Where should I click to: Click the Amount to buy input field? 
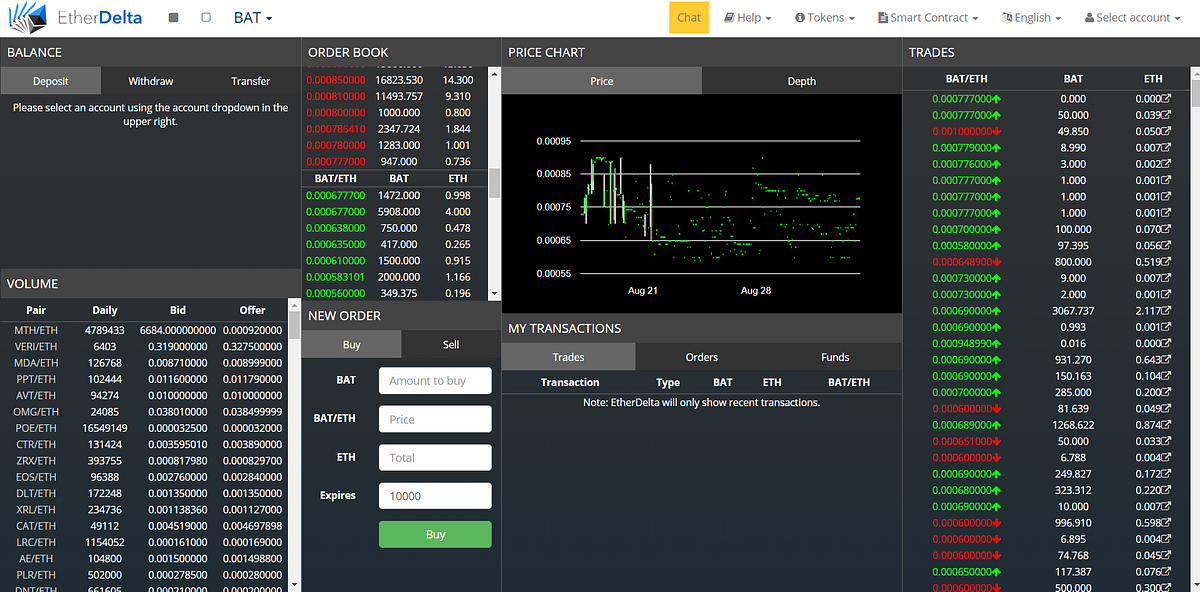(x=435, y=380)
